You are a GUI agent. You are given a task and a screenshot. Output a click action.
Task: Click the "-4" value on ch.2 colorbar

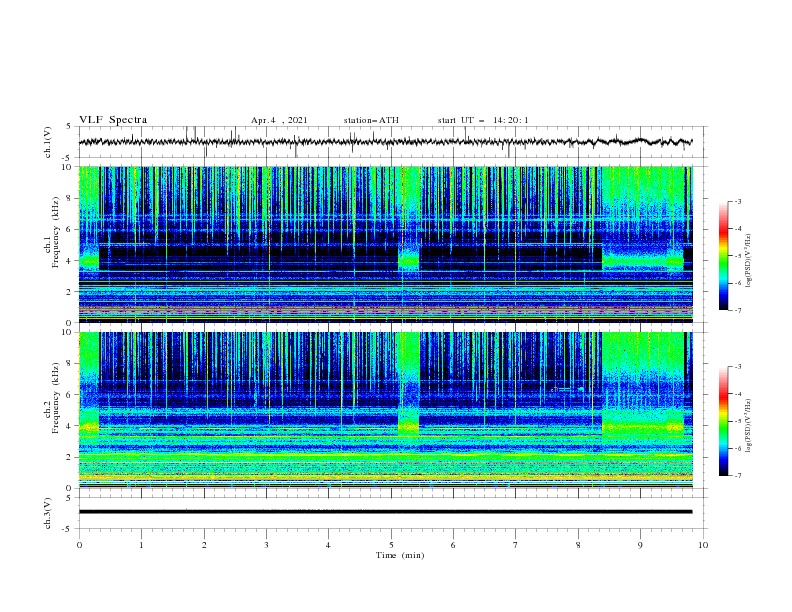pyautogui.click(x=737, y=394)
